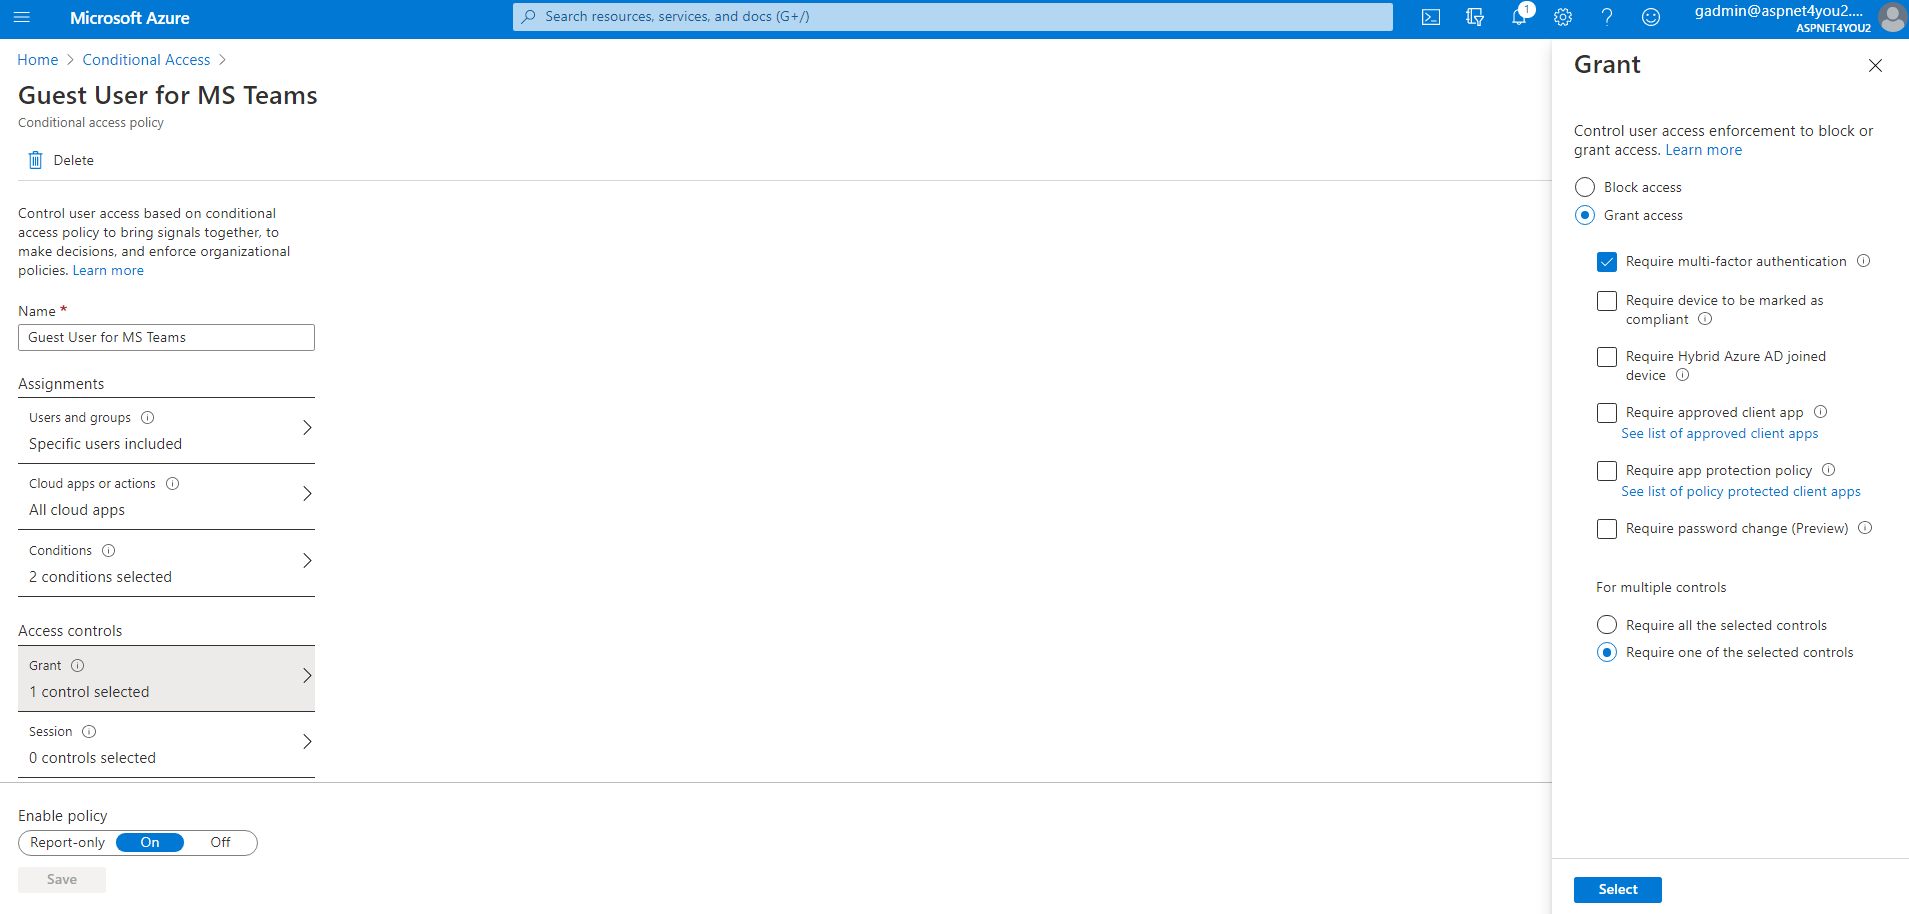Switch Enable policy toggle to Report-only
Viewport: 1909px width, 914px height.
tap(67, 843)
